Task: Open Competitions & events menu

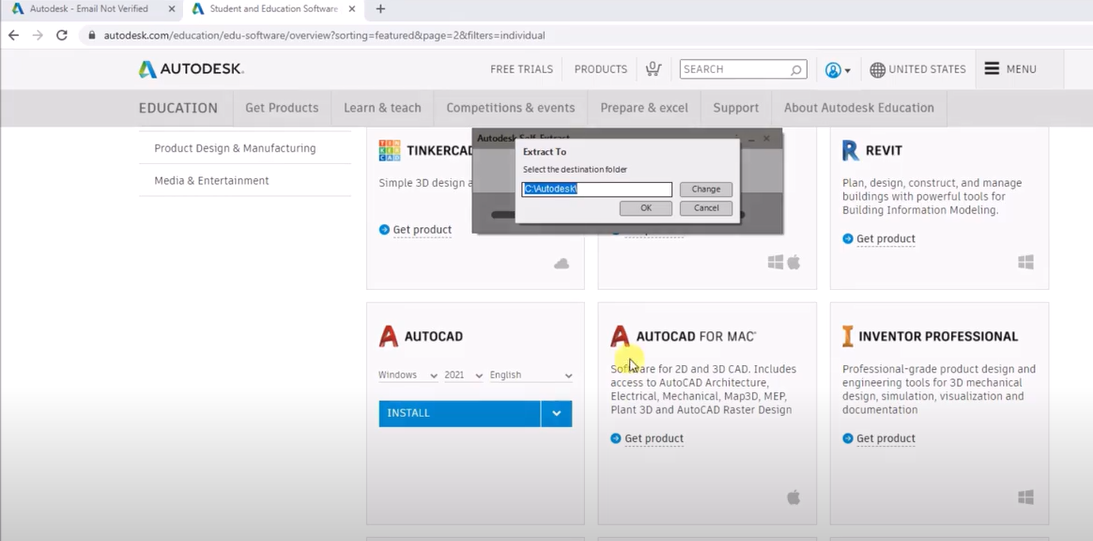Action: [510, 108]
